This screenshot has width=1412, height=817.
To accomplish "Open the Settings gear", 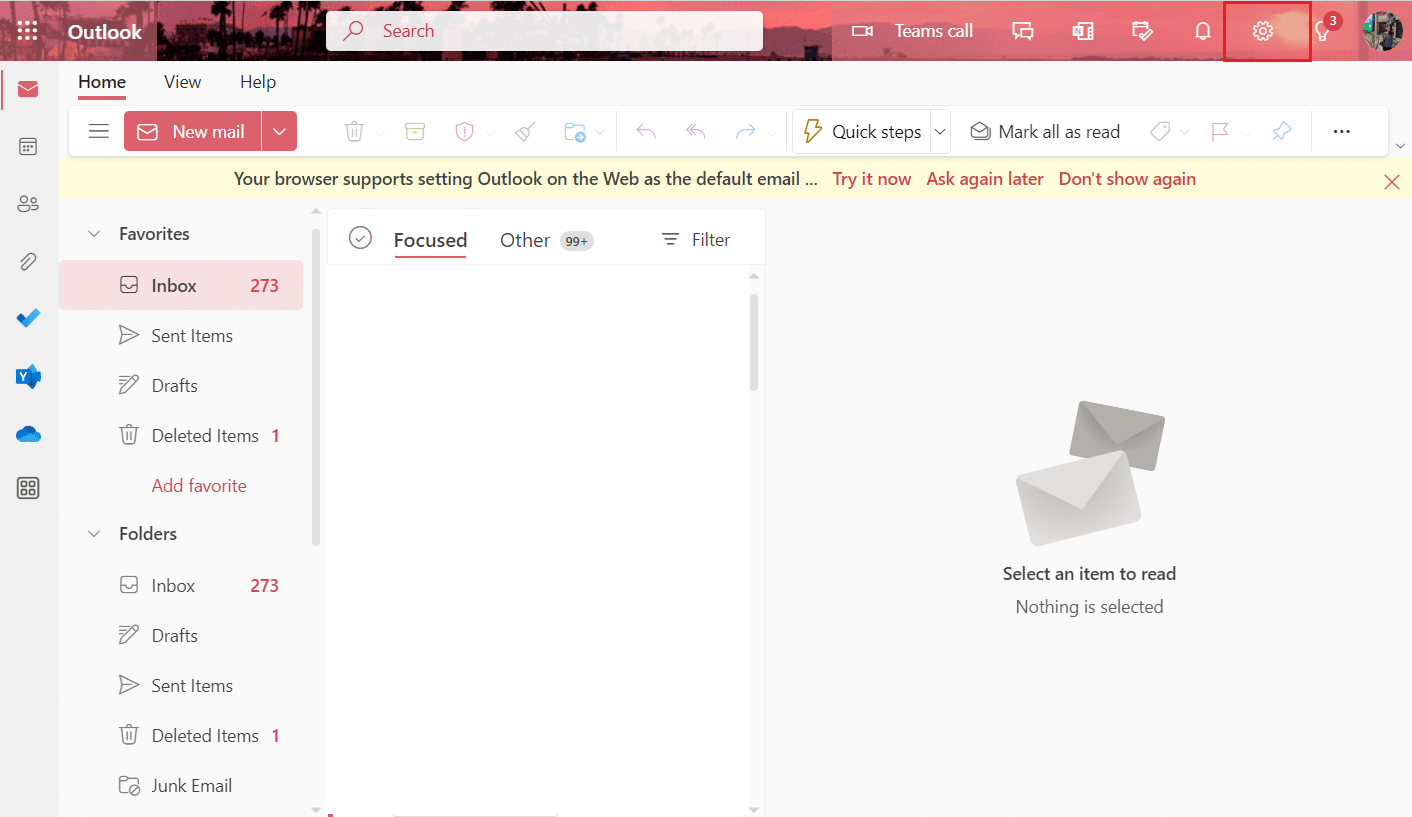I will pyautogui.click(x=1263, y=31).
